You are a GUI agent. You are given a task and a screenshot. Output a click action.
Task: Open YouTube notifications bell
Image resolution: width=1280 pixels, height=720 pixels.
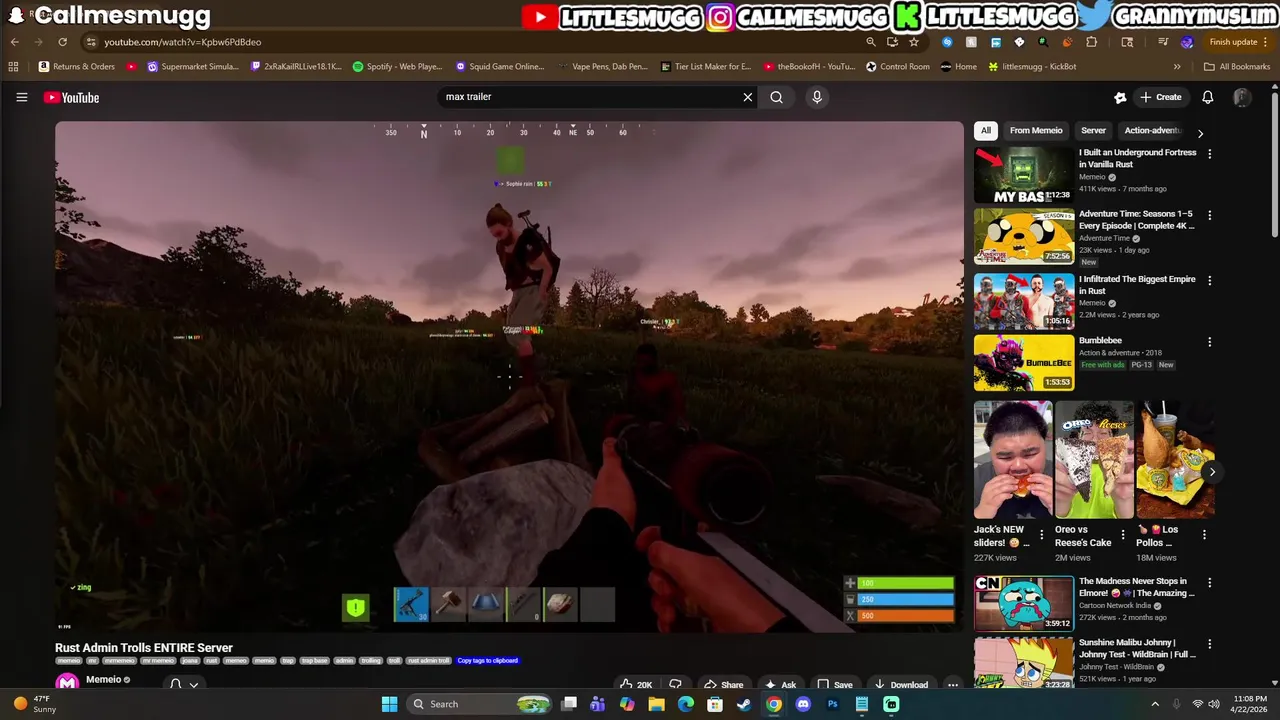click(1208, 97)
